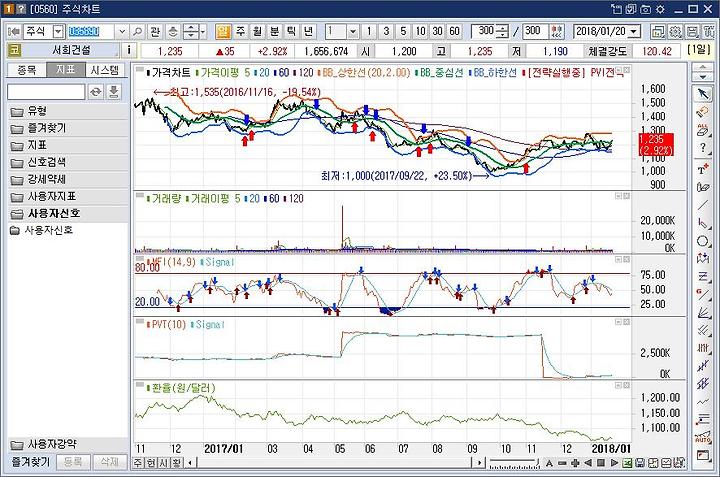This screenshot has width=720, height=477.
Task: Switch to 년 yearly chart period
Action: (308, 32)
